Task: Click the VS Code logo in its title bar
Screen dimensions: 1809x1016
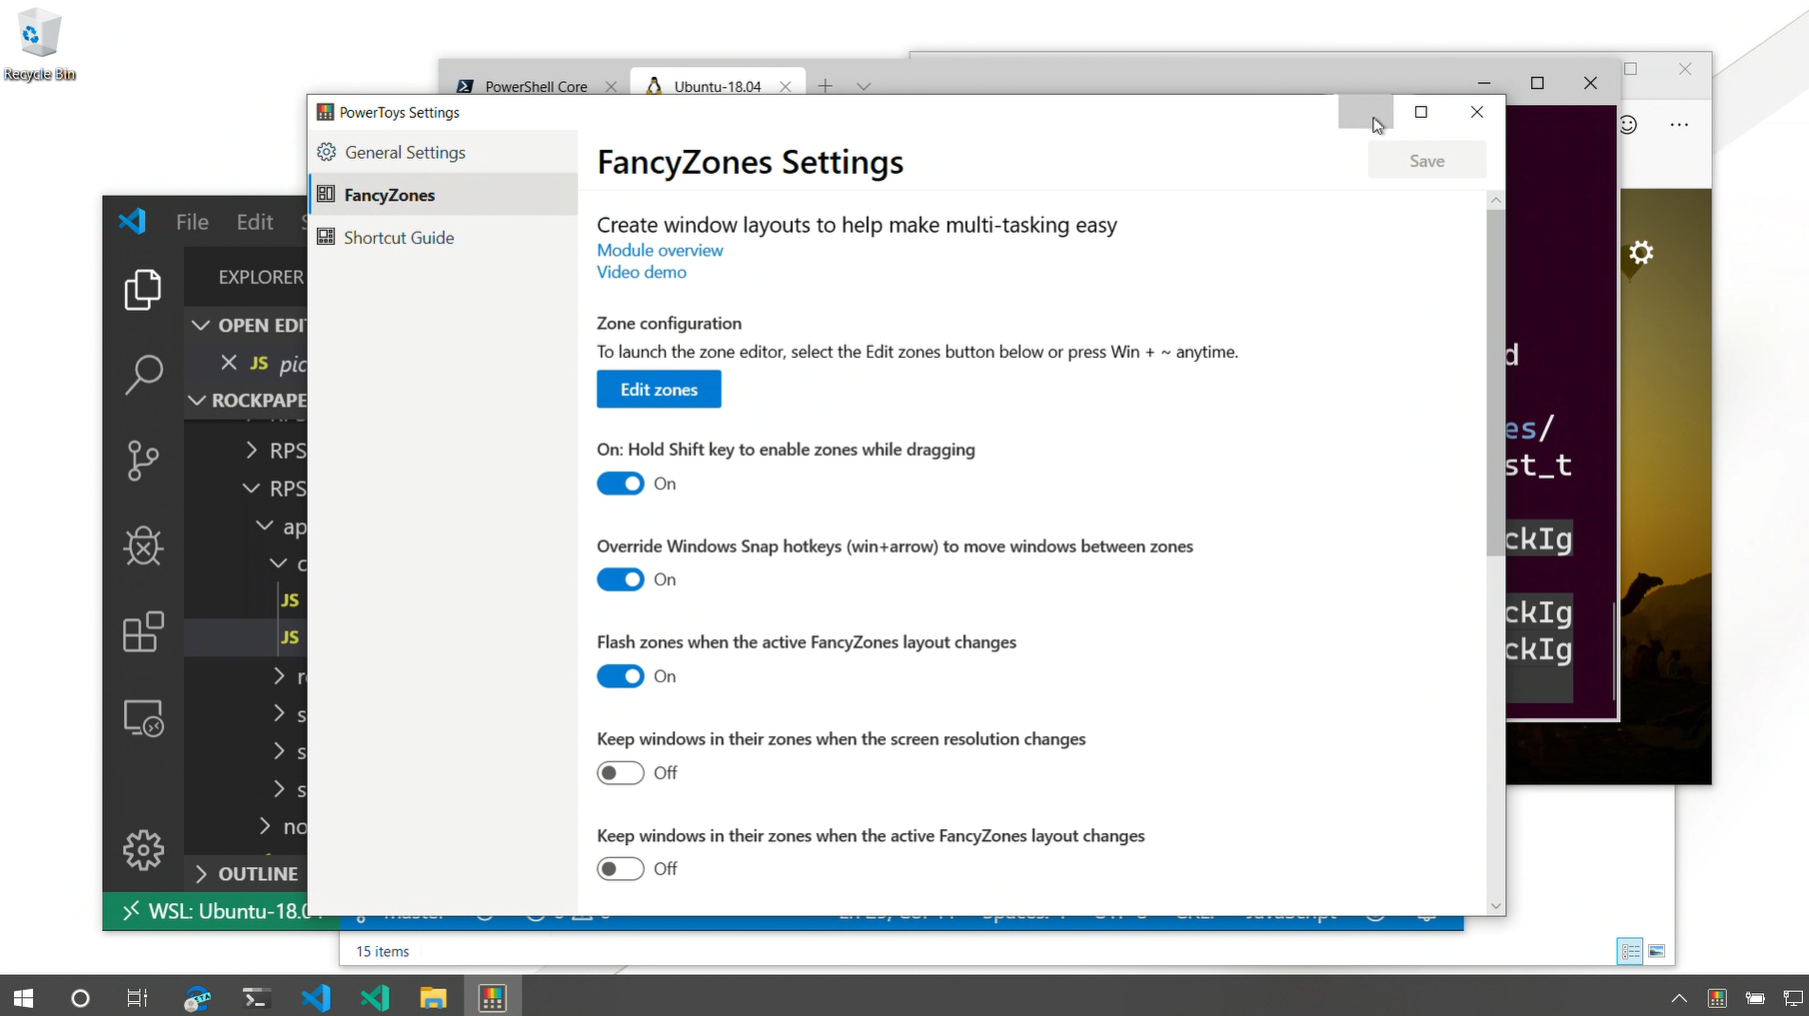Action: (x=132, y=221)
